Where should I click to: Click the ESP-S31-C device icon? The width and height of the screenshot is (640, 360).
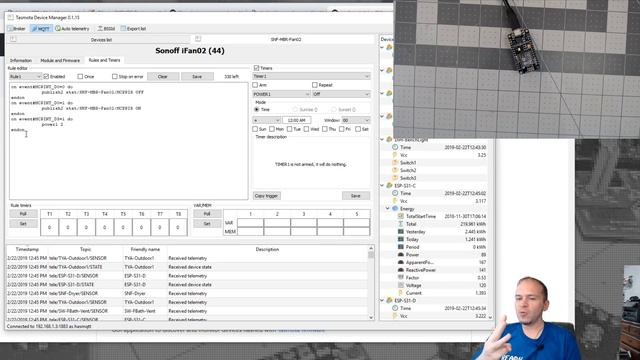pos(389,186)
